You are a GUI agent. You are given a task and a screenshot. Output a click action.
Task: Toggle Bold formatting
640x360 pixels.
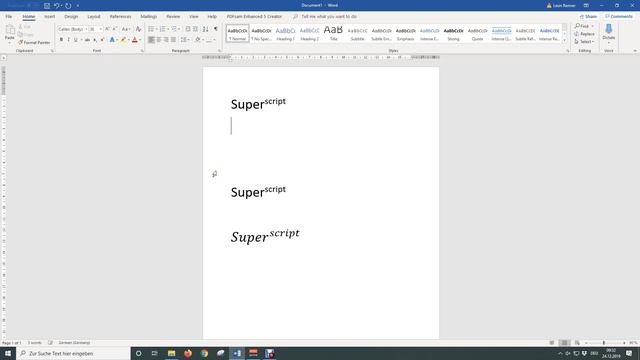click(61, 40)
